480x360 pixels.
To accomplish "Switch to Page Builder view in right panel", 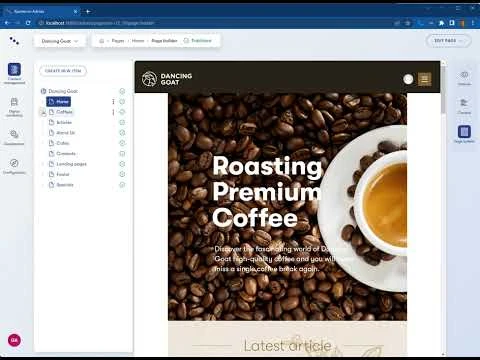I will (x=464, y=134).
